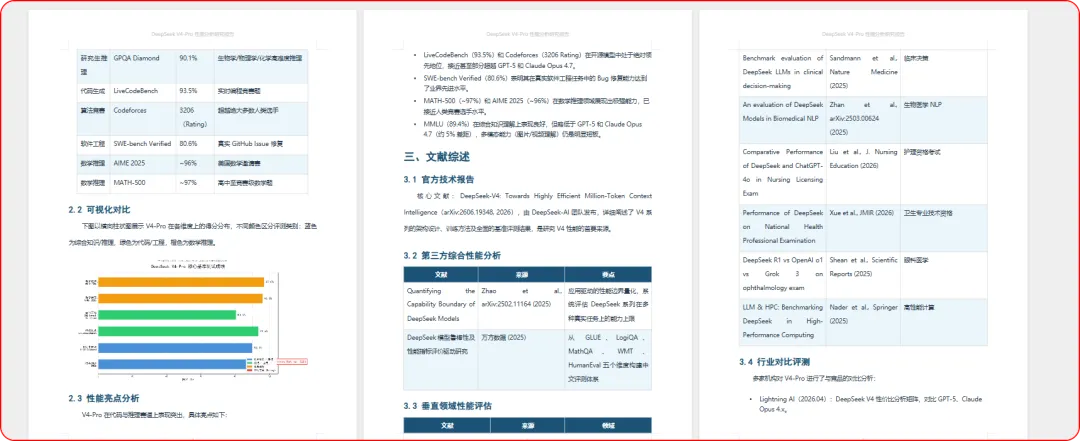
Task: Click the '~97%' score cell
Action: pos(195,183)
